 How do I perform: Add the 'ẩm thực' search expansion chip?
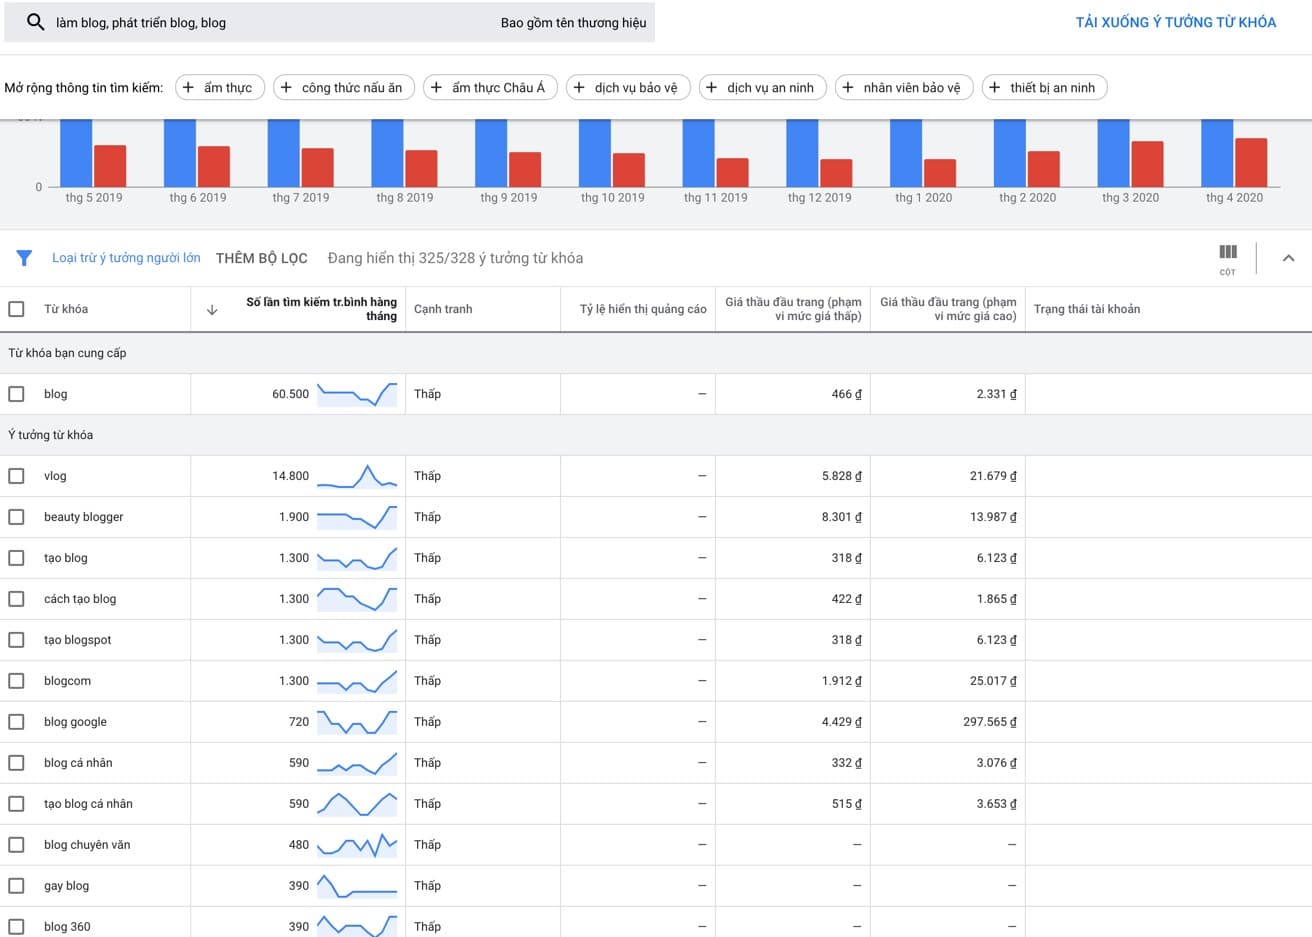[220, 88]
